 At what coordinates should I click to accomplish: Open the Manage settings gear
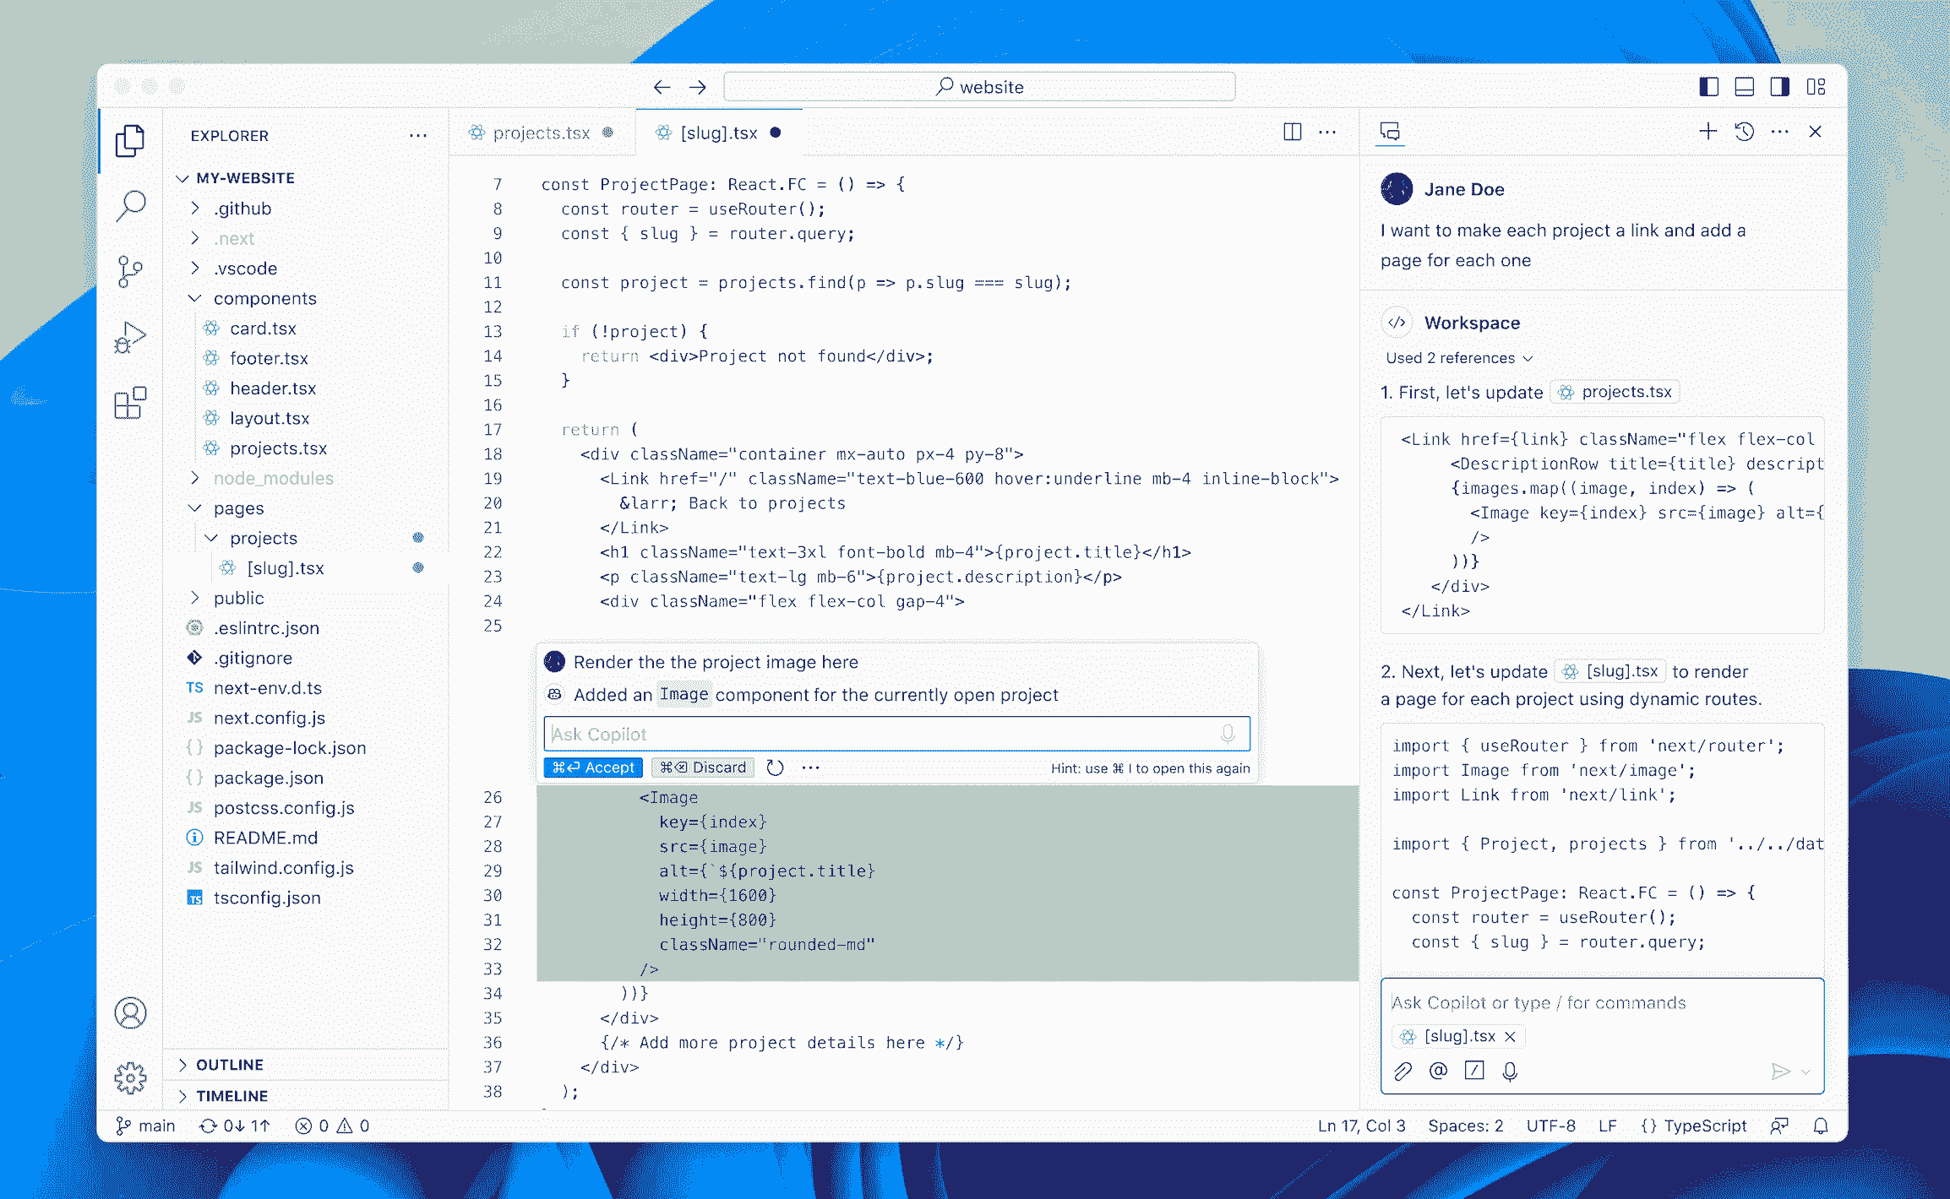tap(130, 1078)
